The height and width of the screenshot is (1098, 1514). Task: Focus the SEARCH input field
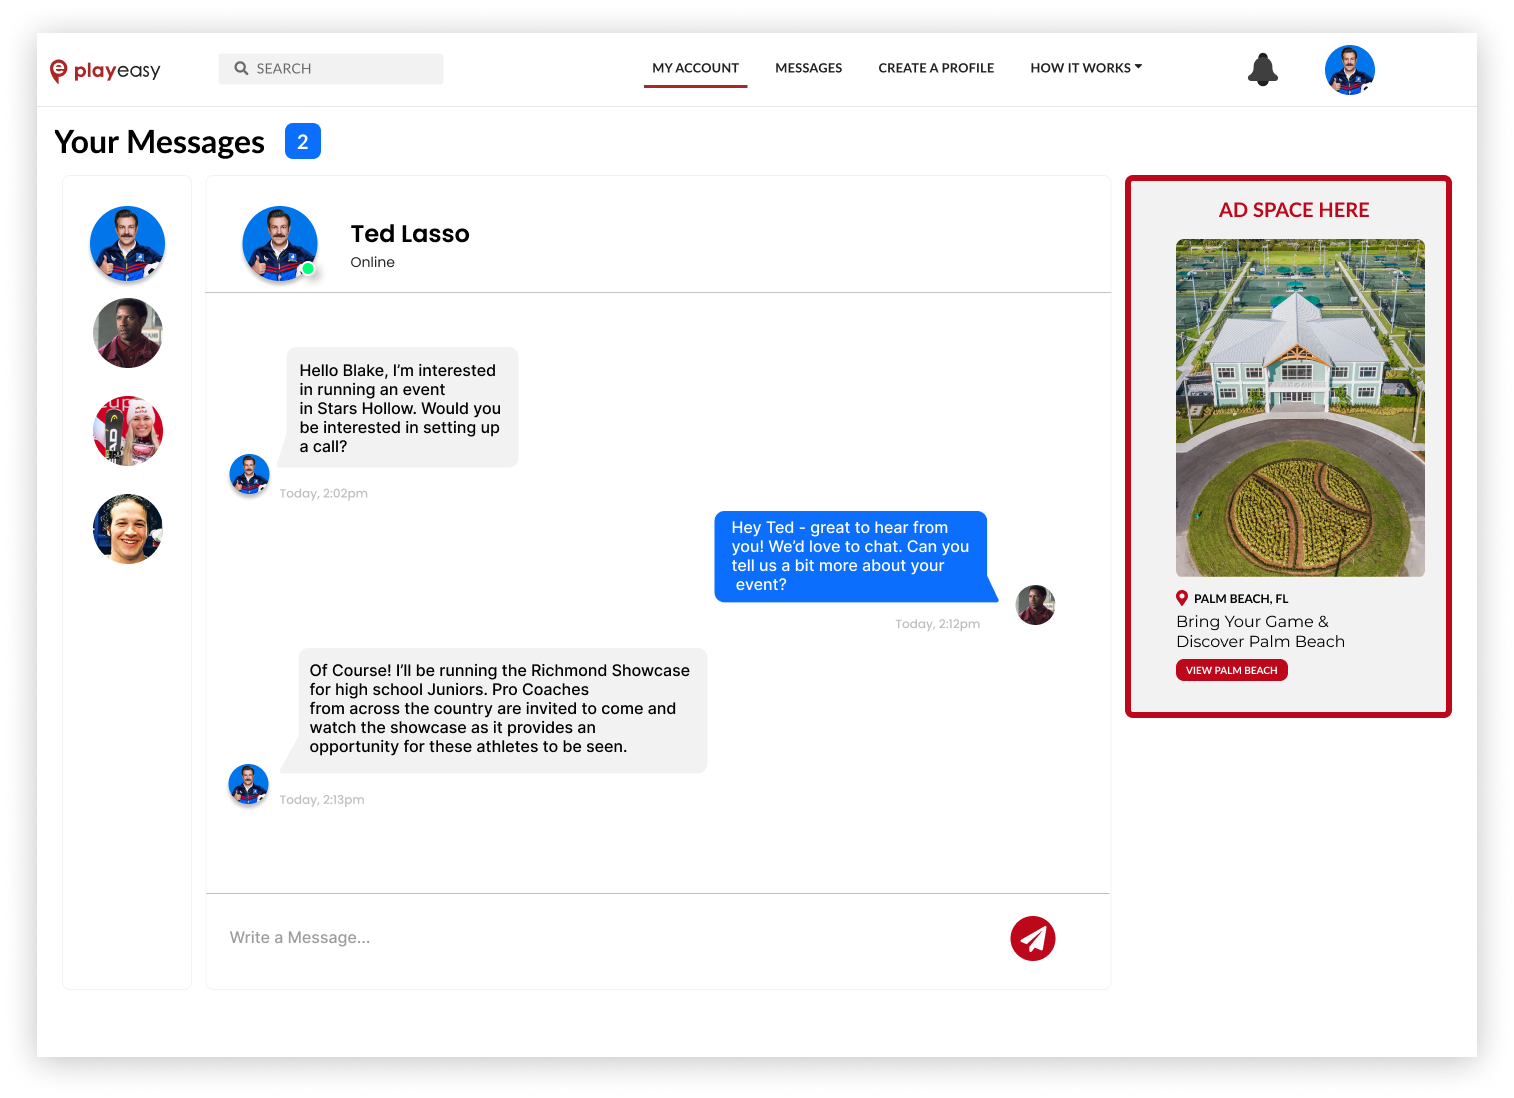coord(331,68)
